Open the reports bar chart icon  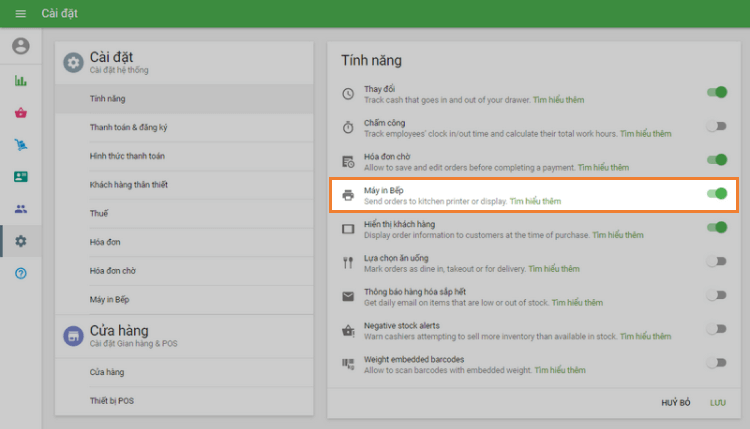(x=21, y=81)
